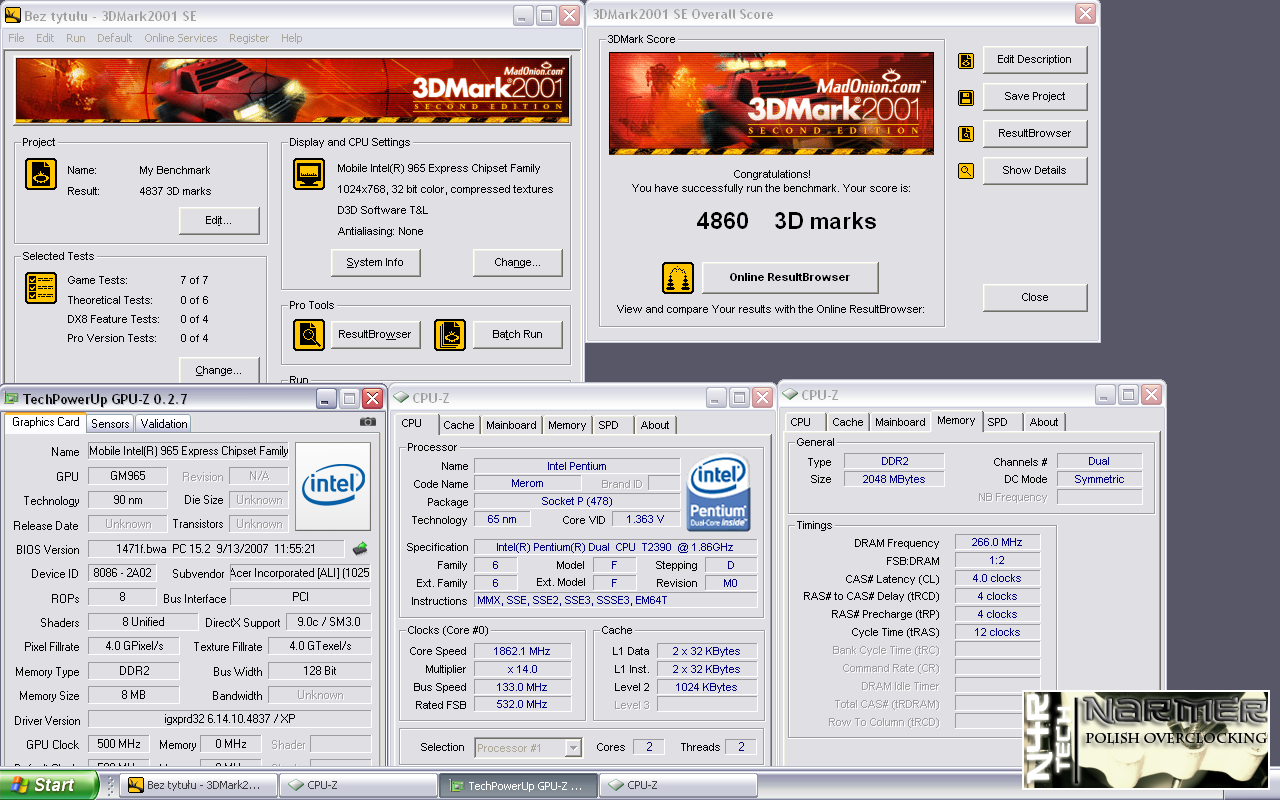Click the Online ResultBrowser icon

pos(678,278)
